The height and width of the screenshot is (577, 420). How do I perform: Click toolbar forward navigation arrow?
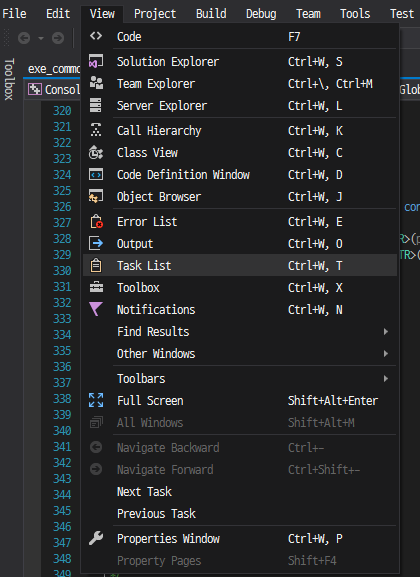(58, 38)
